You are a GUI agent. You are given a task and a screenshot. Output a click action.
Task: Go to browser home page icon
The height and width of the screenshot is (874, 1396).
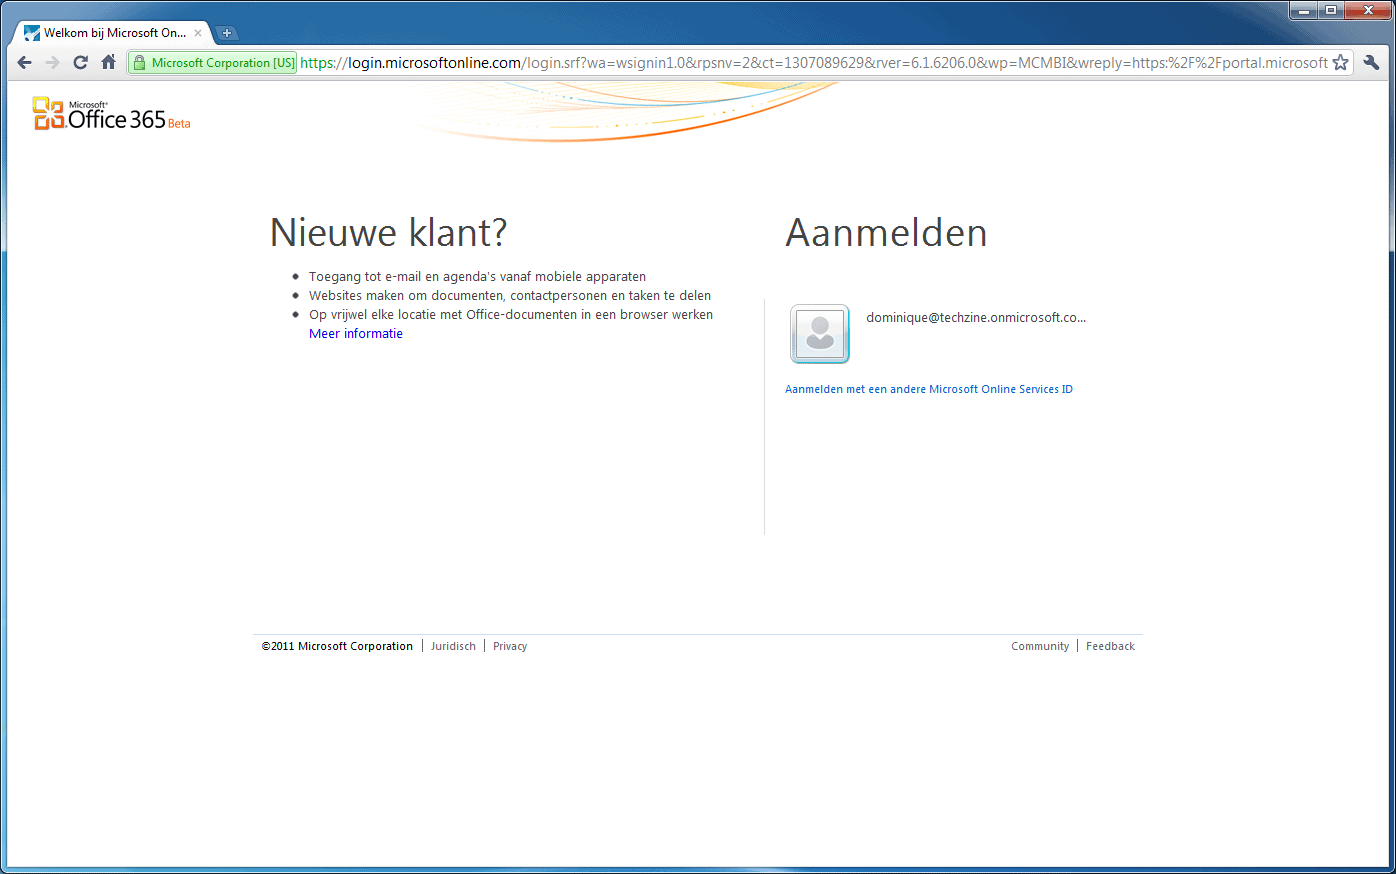(x=109, y=62)
